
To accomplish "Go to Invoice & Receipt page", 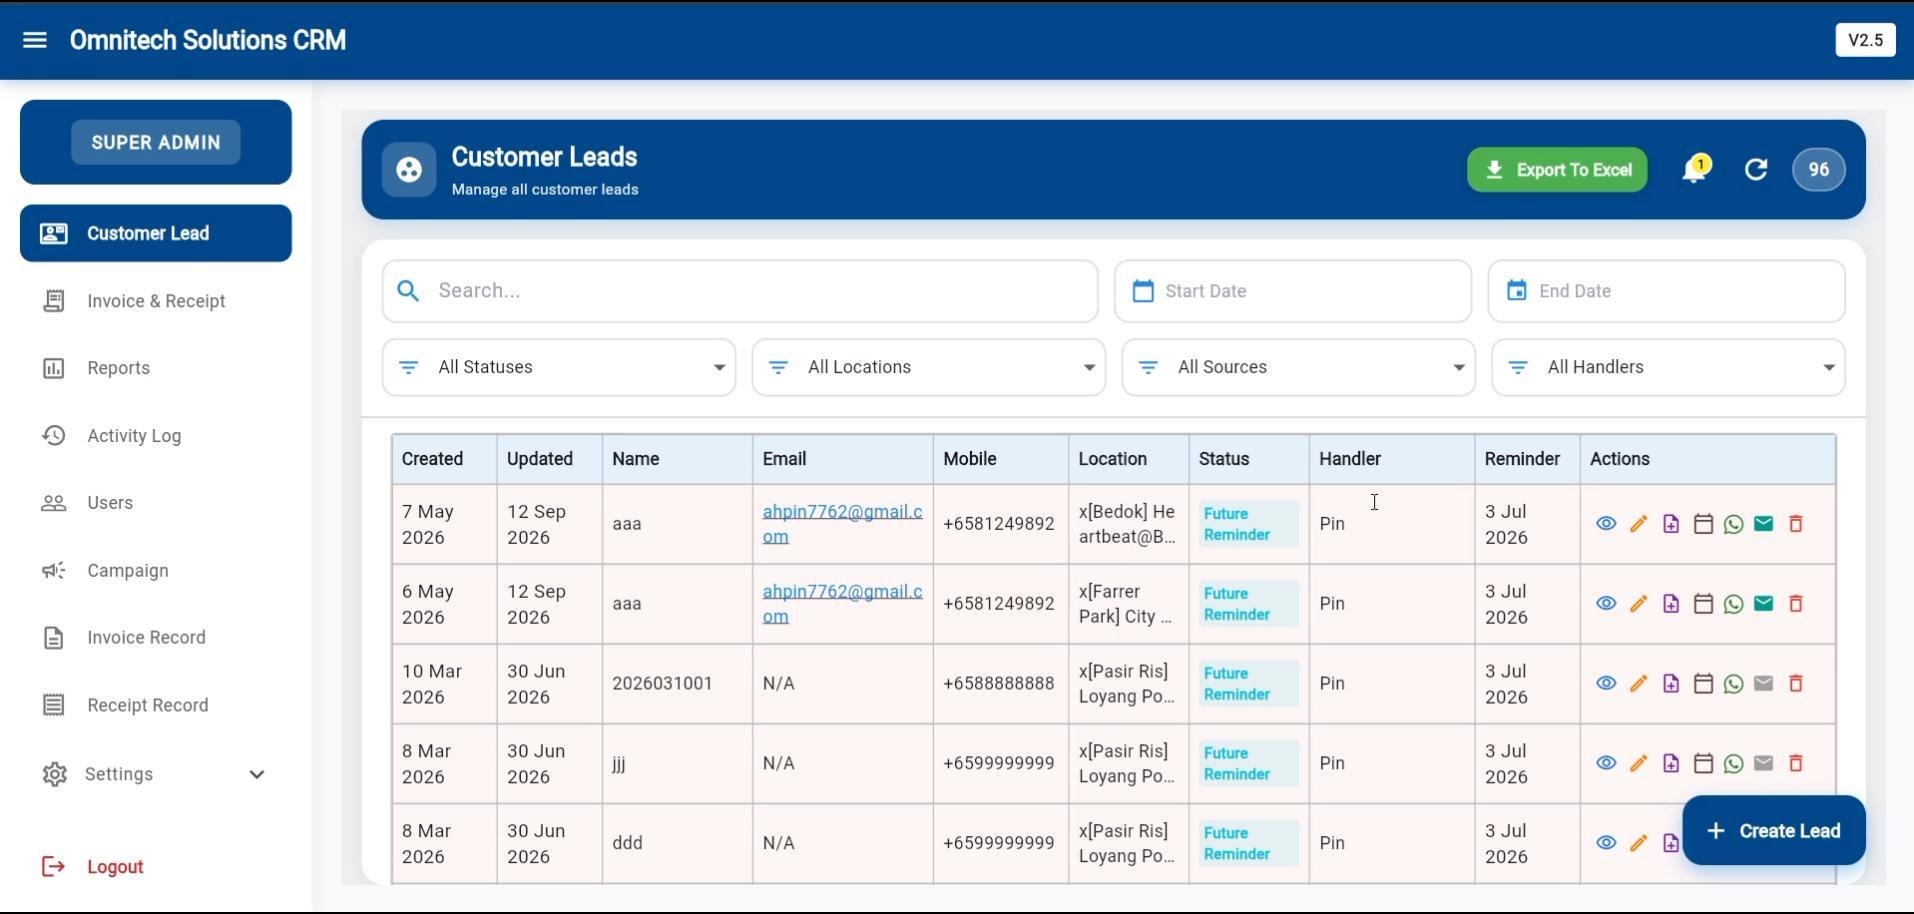I will [x=156, y=301].
